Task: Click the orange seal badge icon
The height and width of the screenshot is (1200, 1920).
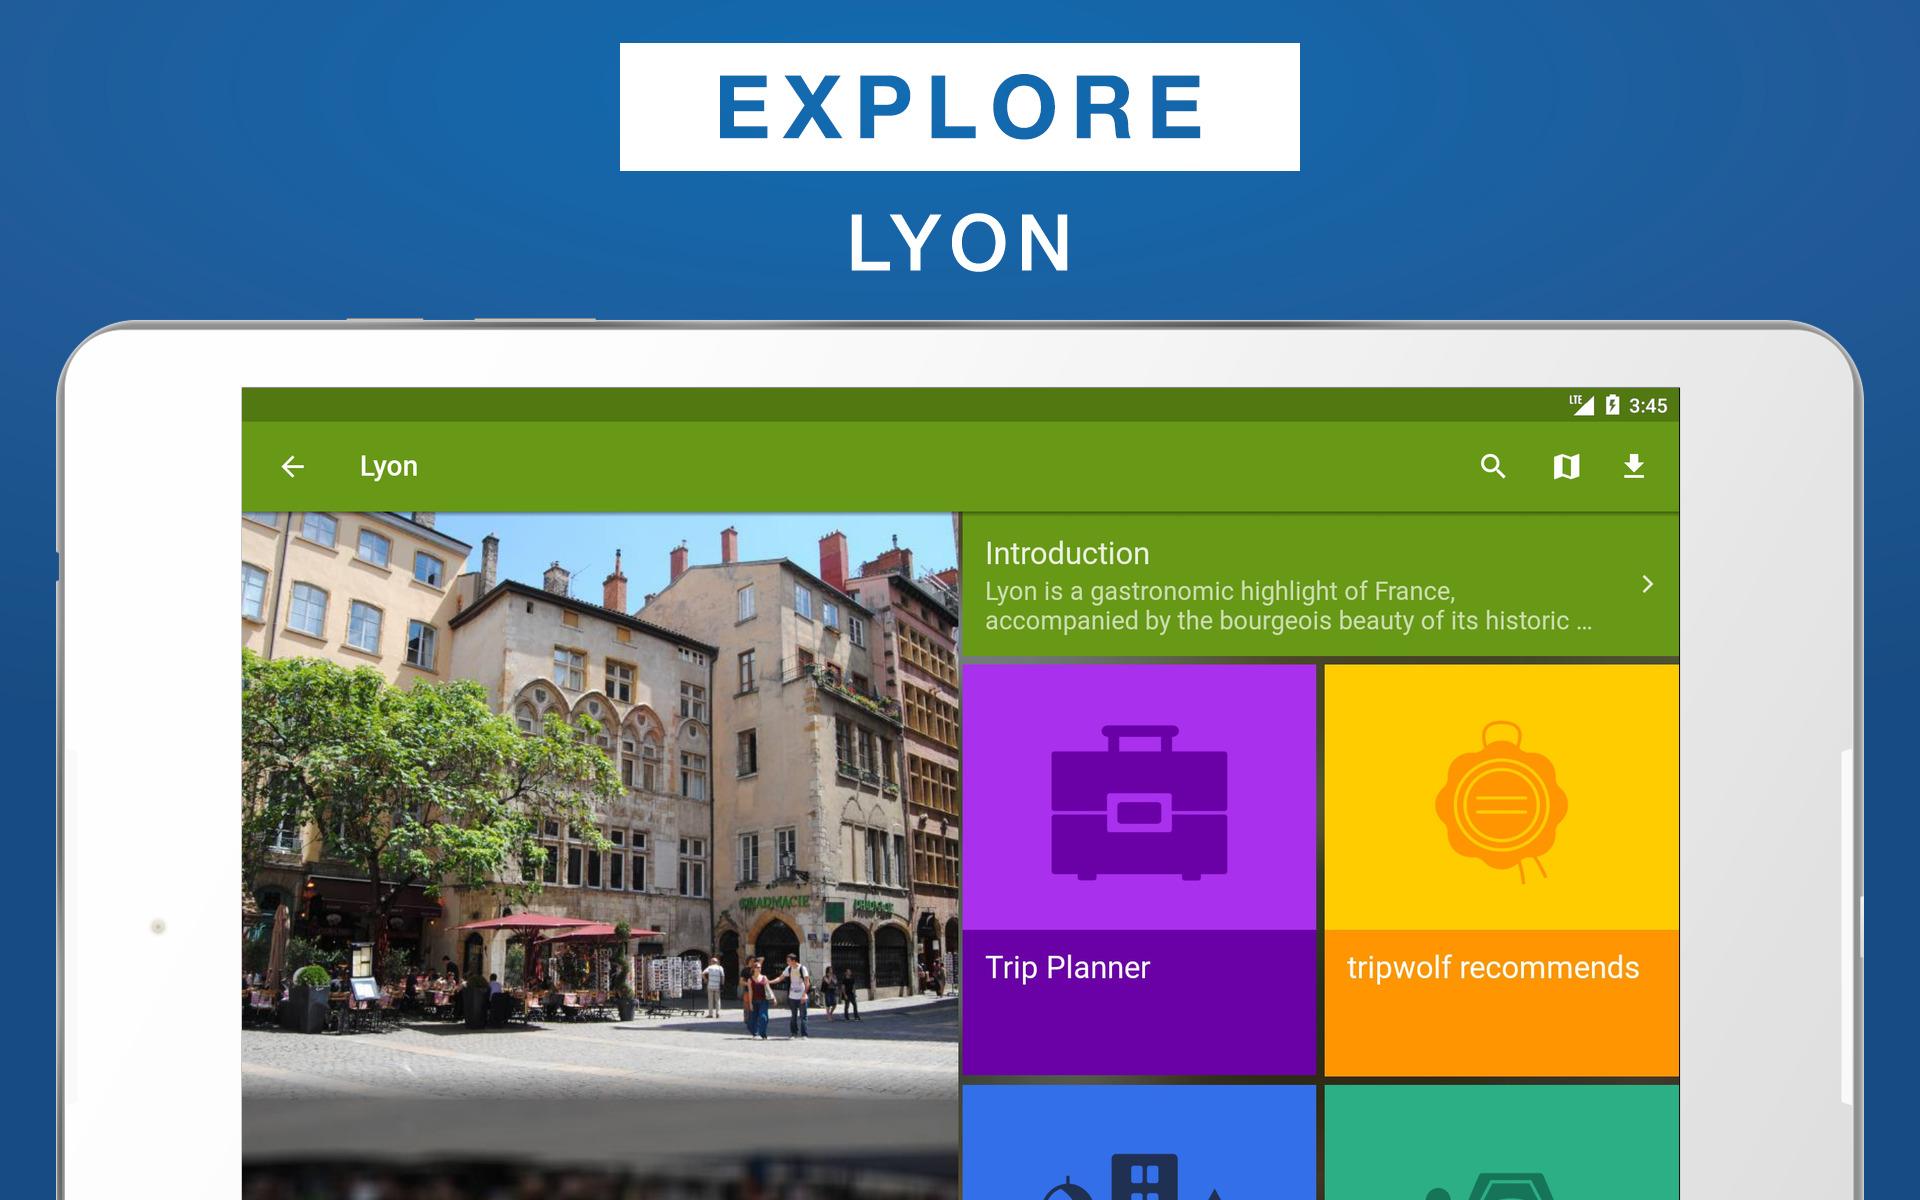Action: [x=1501, y=802]
